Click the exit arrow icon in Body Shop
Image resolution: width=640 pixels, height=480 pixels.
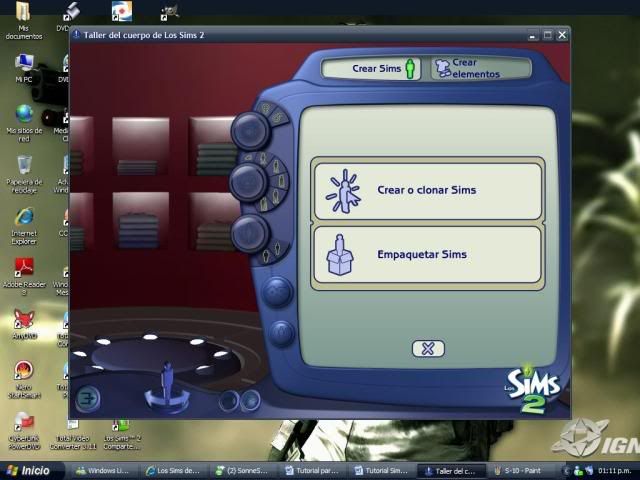87,398
